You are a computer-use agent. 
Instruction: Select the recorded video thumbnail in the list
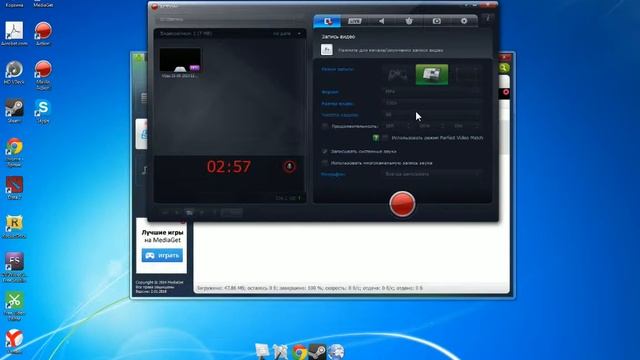180,60
